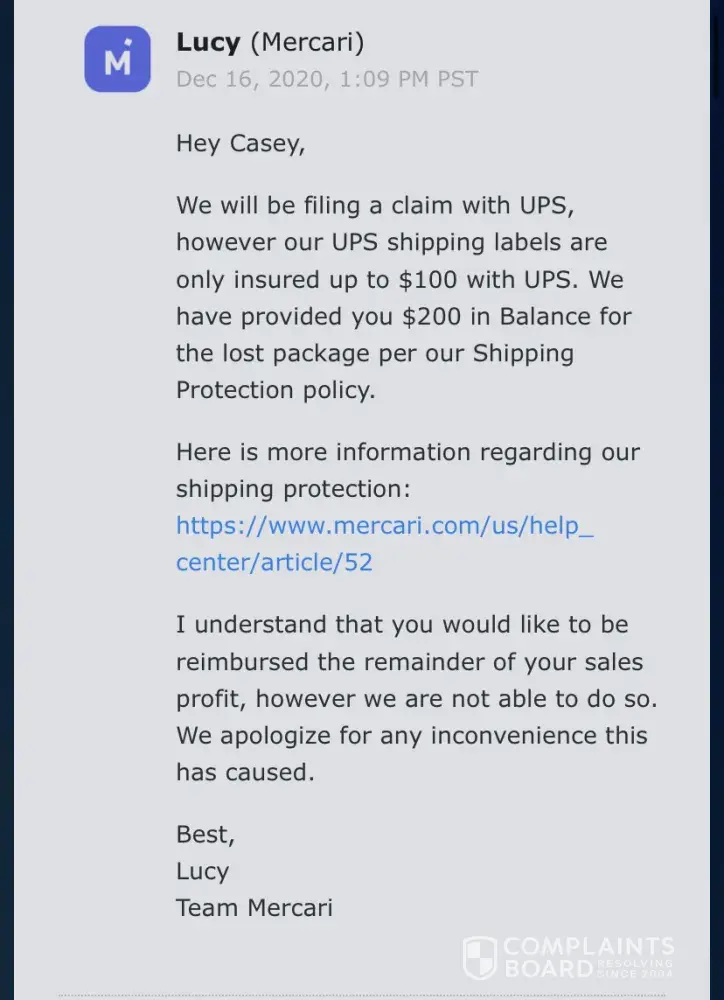The height and width of the screenshot is (1000, 724).
Task: Click the "Hey Casey," greeting line
Action: [240, 143]
